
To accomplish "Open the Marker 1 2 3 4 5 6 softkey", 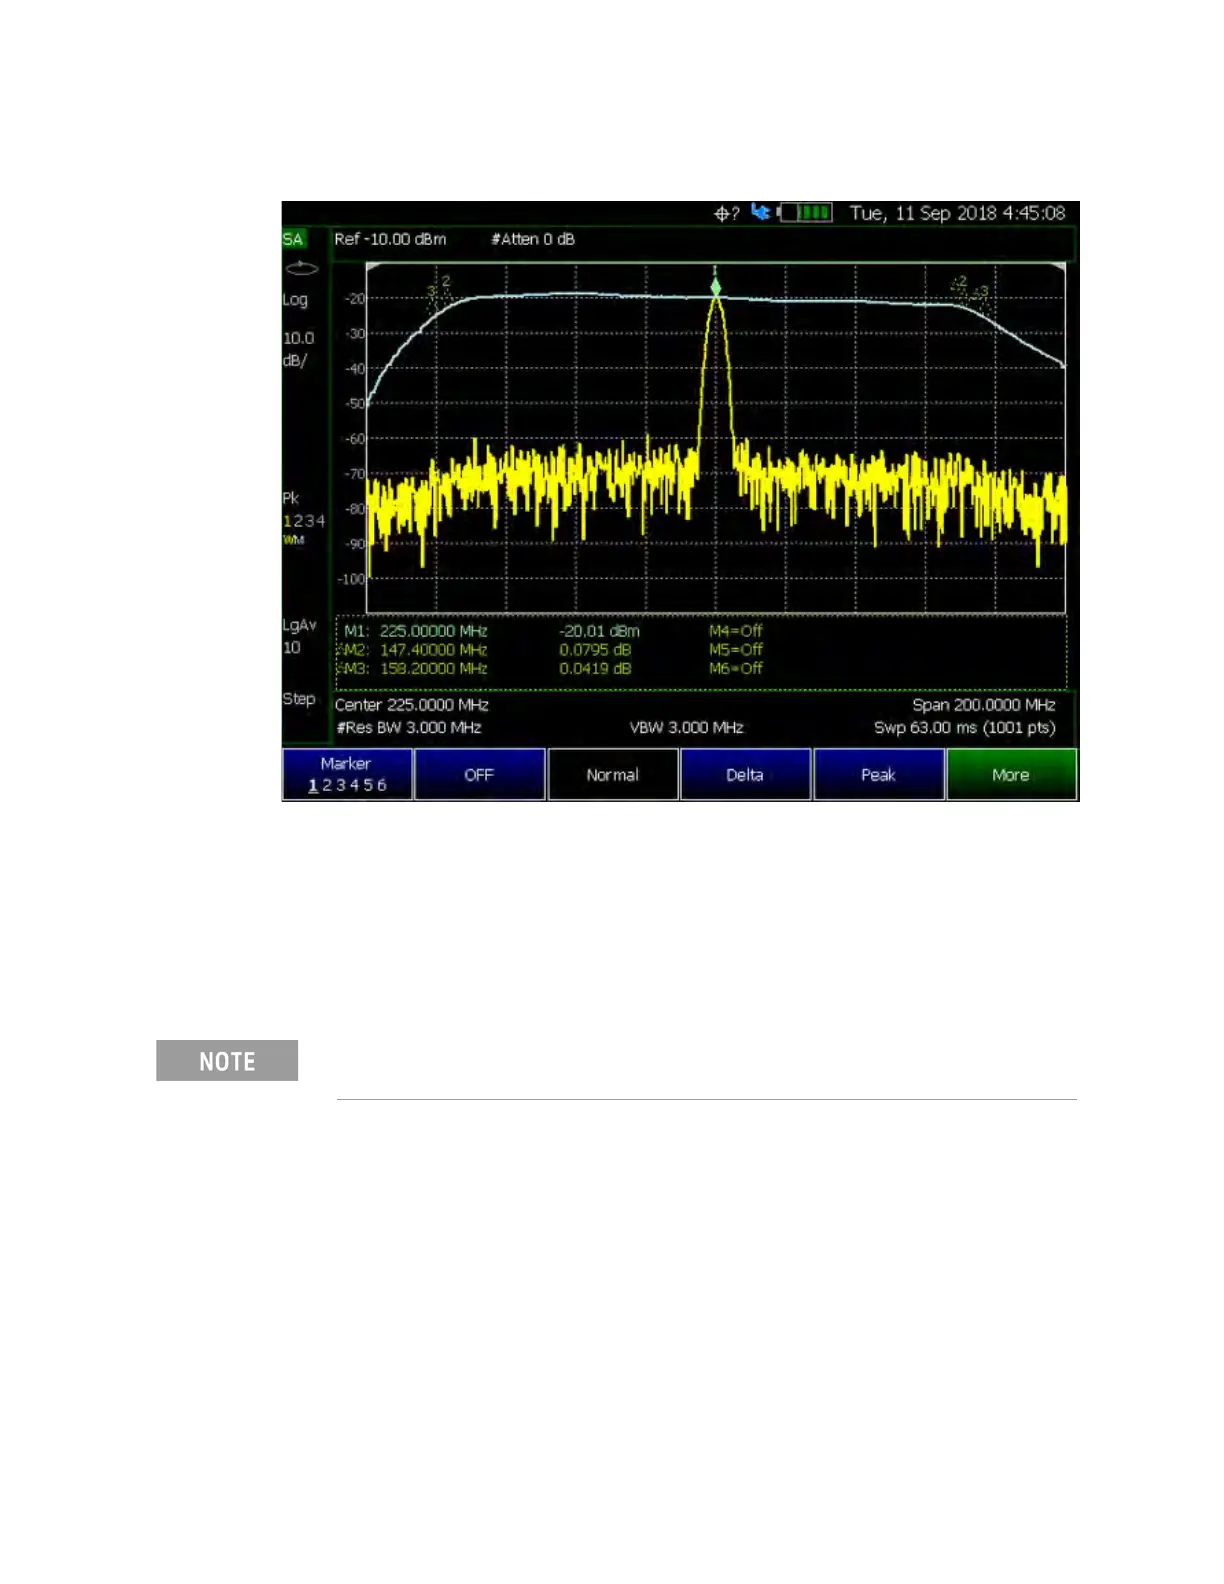I will pyautogui.click(x=347, y=775).
